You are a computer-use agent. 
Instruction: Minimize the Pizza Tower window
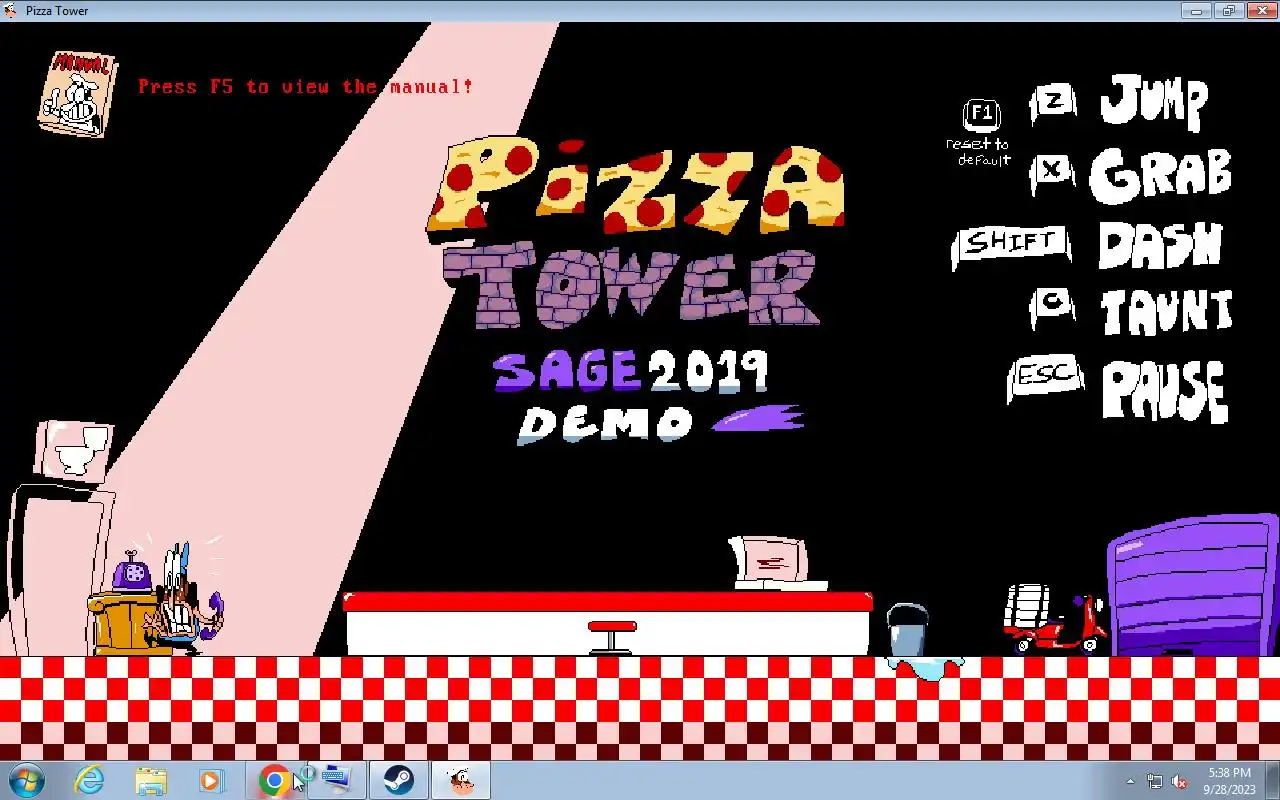click(x=1196, y=11)
